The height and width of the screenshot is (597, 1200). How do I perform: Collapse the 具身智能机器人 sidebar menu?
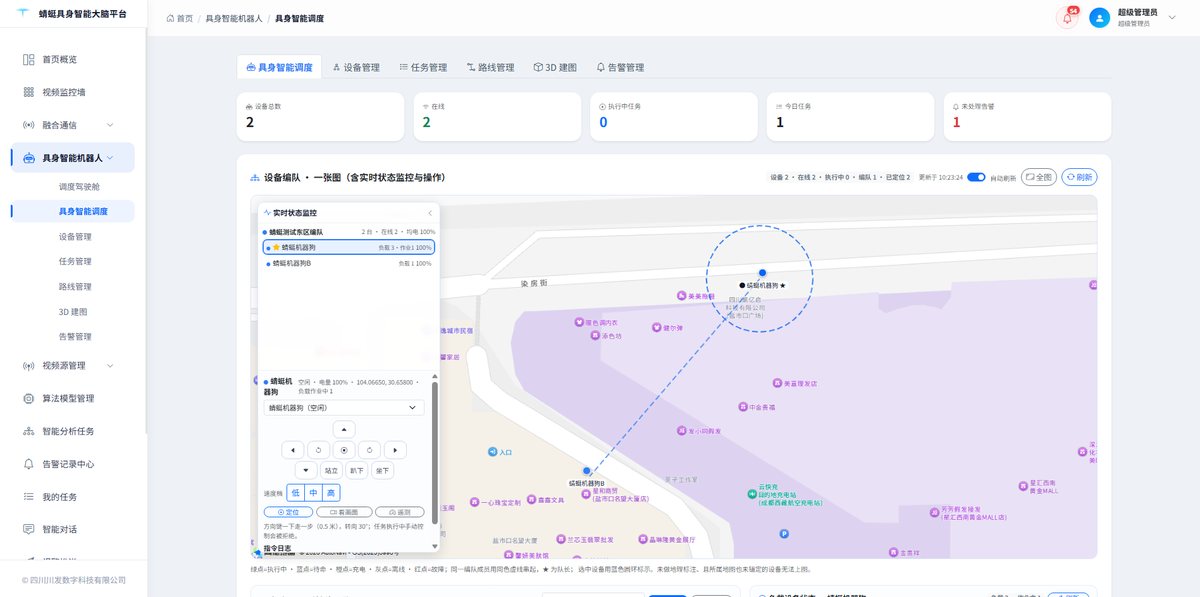click(x=73, y=158)
